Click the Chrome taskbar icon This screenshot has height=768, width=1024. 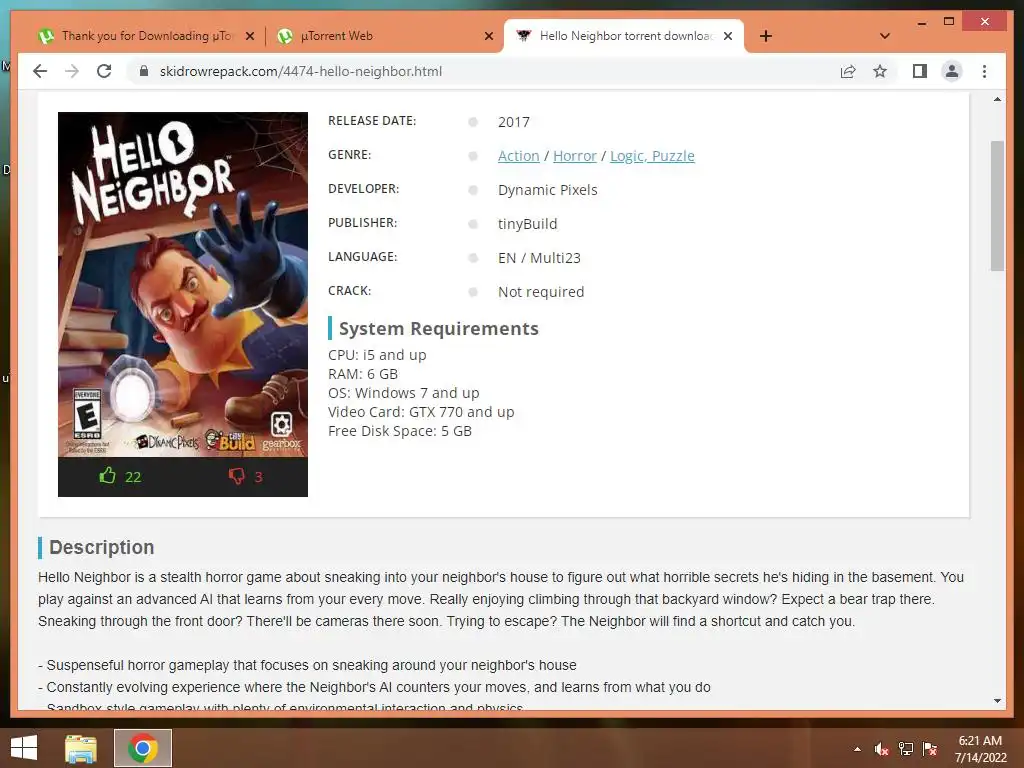click(x=142, y=748)
